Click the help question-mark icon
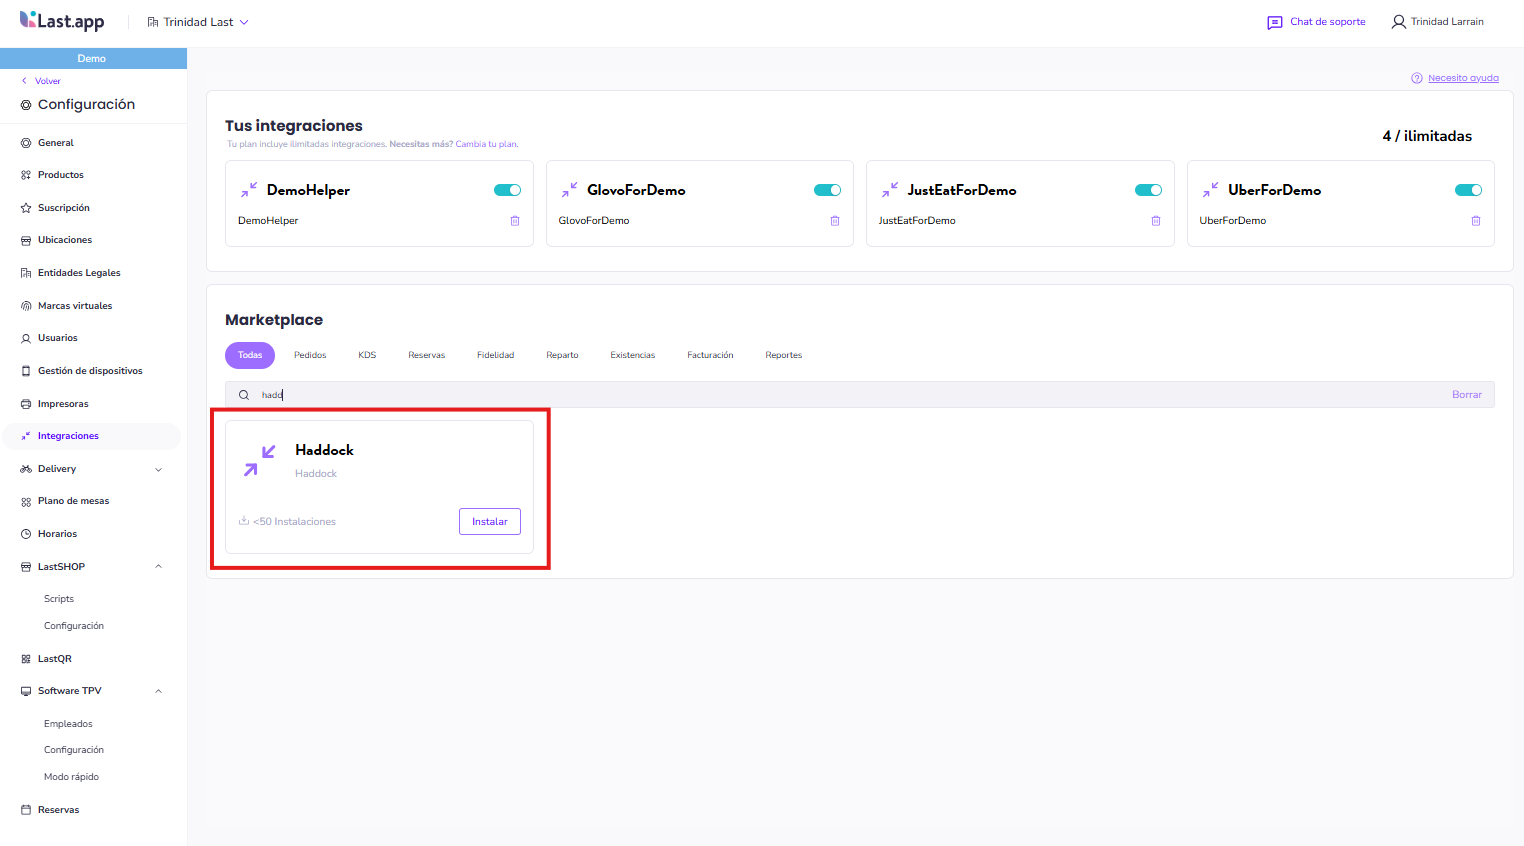 (x=1416, y=78)
